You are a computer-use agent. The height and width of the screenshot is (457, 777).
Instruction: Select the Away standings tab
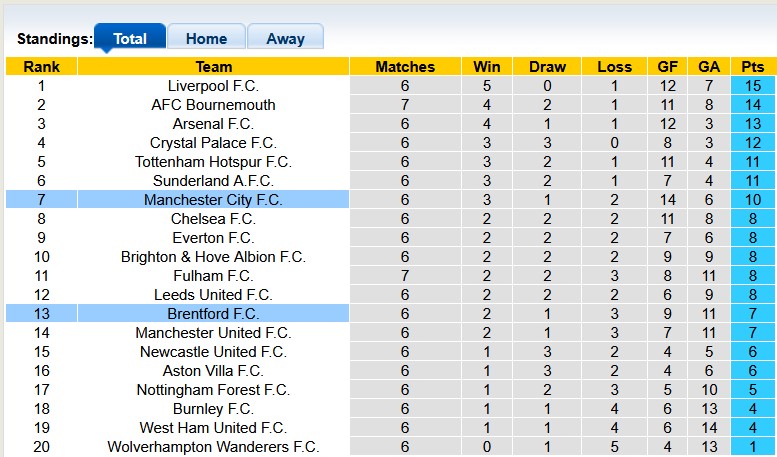point(285,38)
